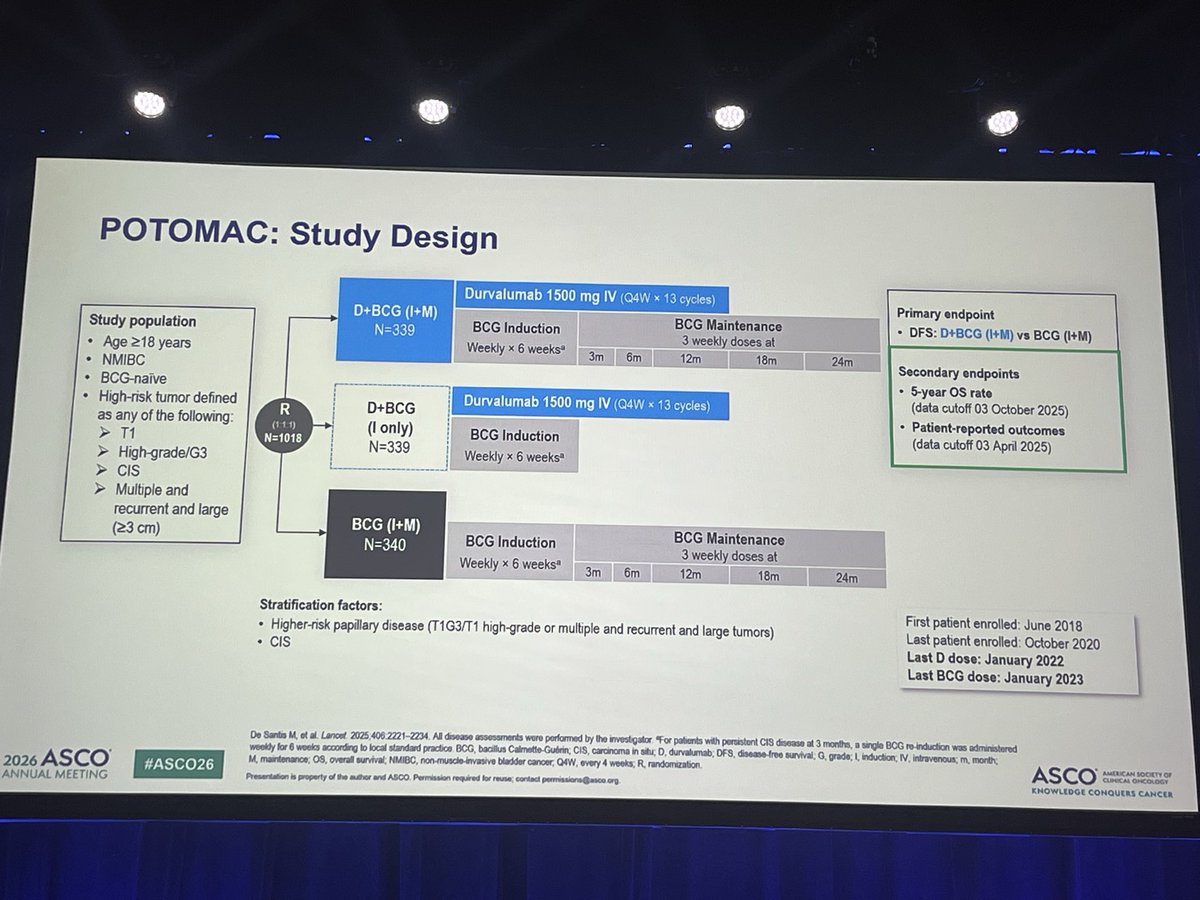1200x900 pixels.
Task: Click the "3m" cell in BCG (I+M) control arm
Action: pyautogui.click(x=594, y=572)
